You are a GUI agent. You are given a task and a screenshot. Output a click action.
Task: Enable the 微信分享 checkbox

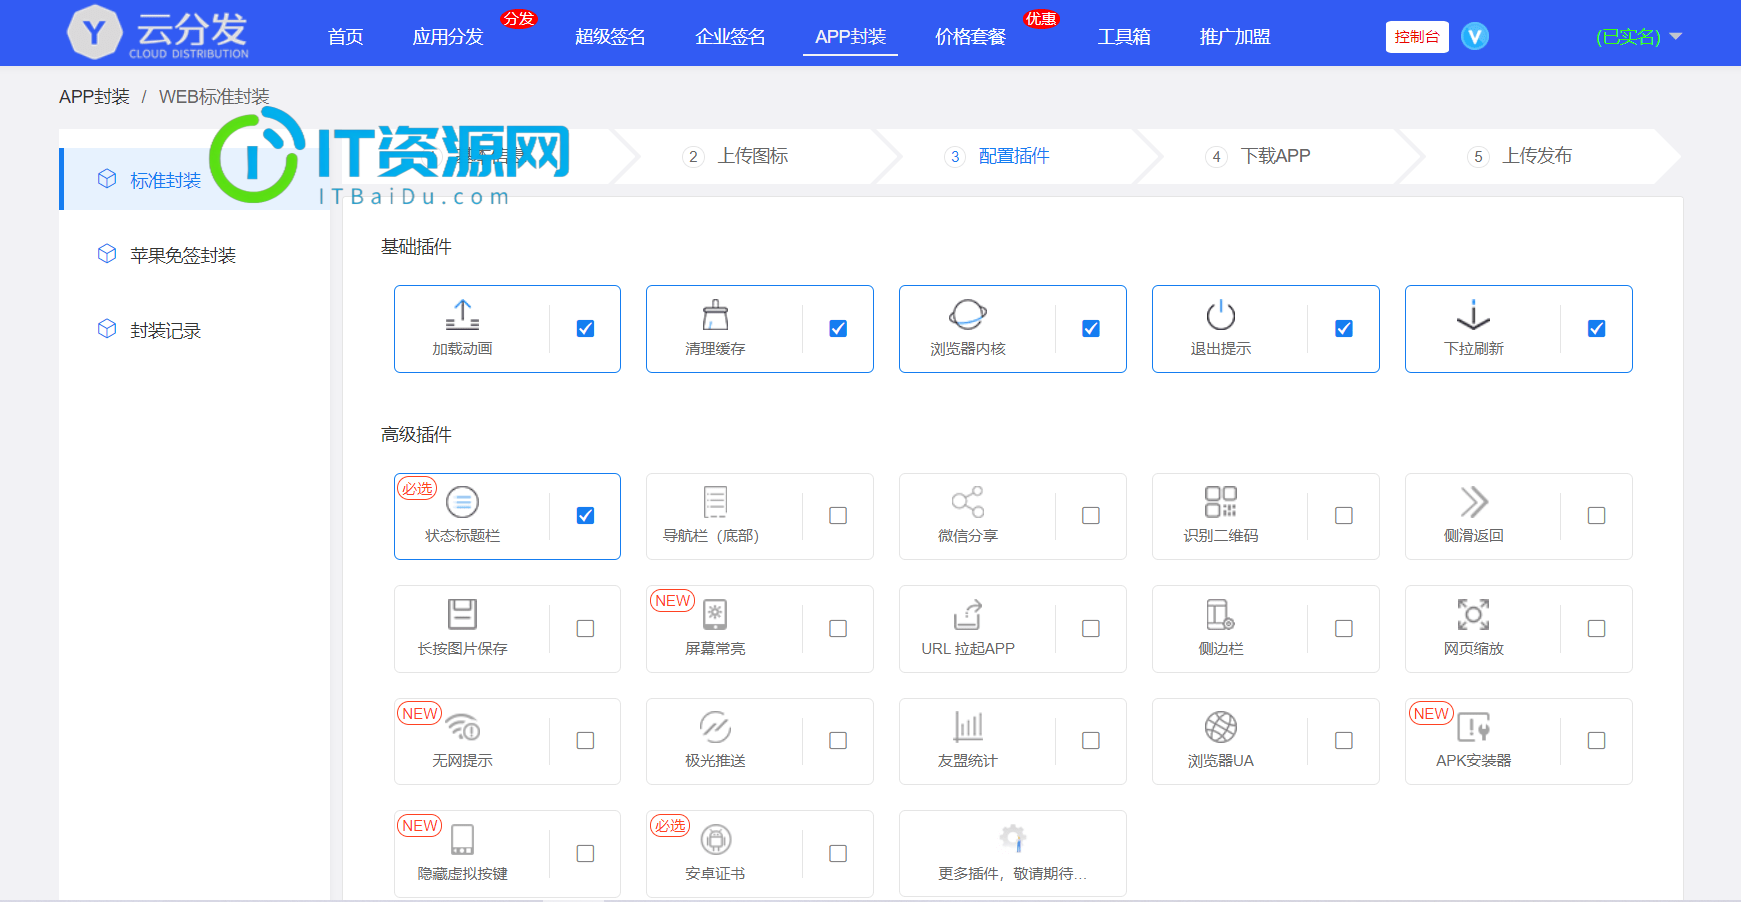pyautogui.click(x=1091, y=515)
